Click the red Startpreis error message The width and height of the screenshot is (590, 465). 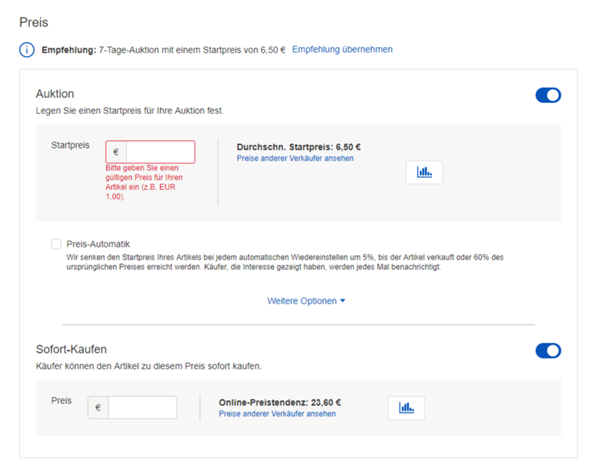click(144, 182)
